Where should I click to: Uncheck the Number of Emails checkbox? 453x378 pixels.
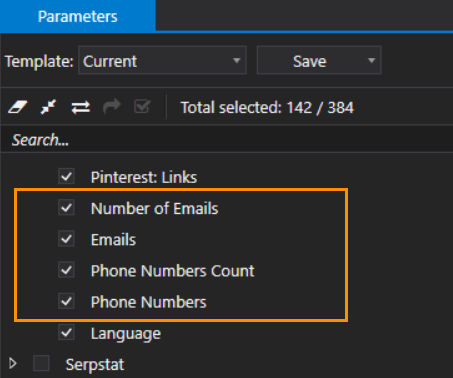(x=66, y=208)
